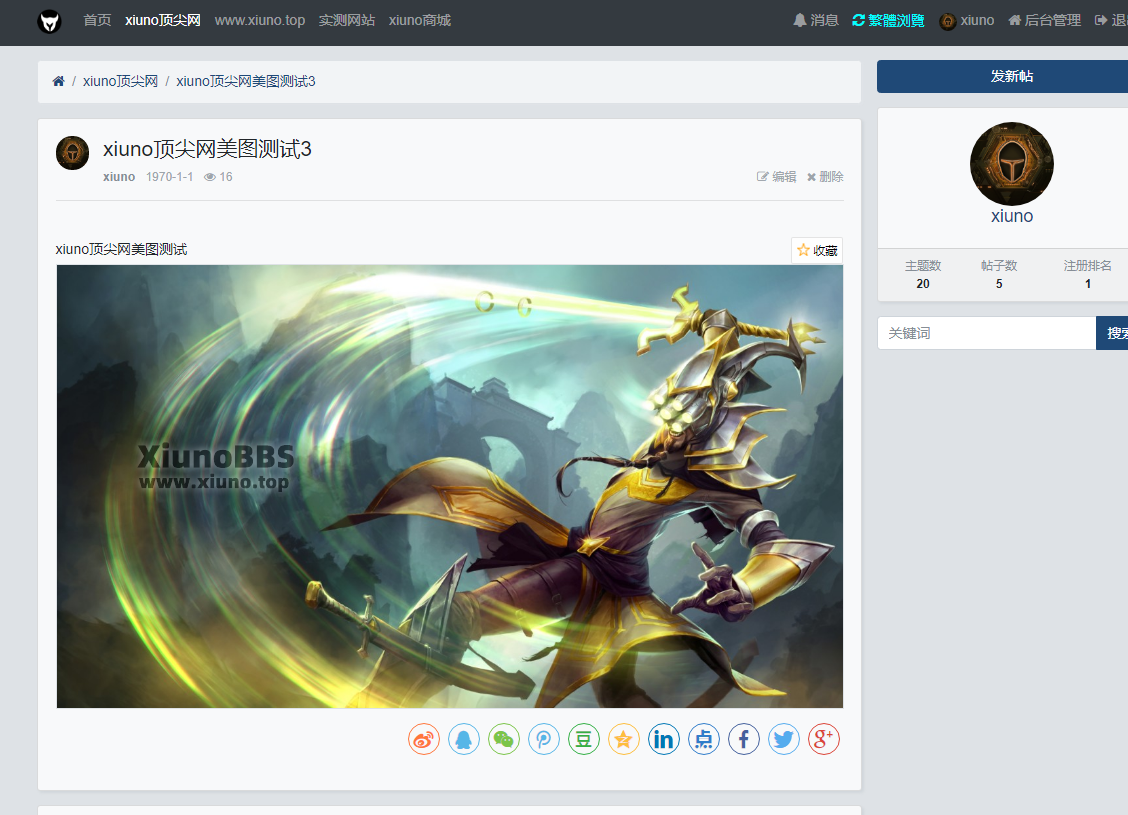Screen dimensions: 1128x815
Task: Click the 编辑 edit post link
Action: point(776,177)
